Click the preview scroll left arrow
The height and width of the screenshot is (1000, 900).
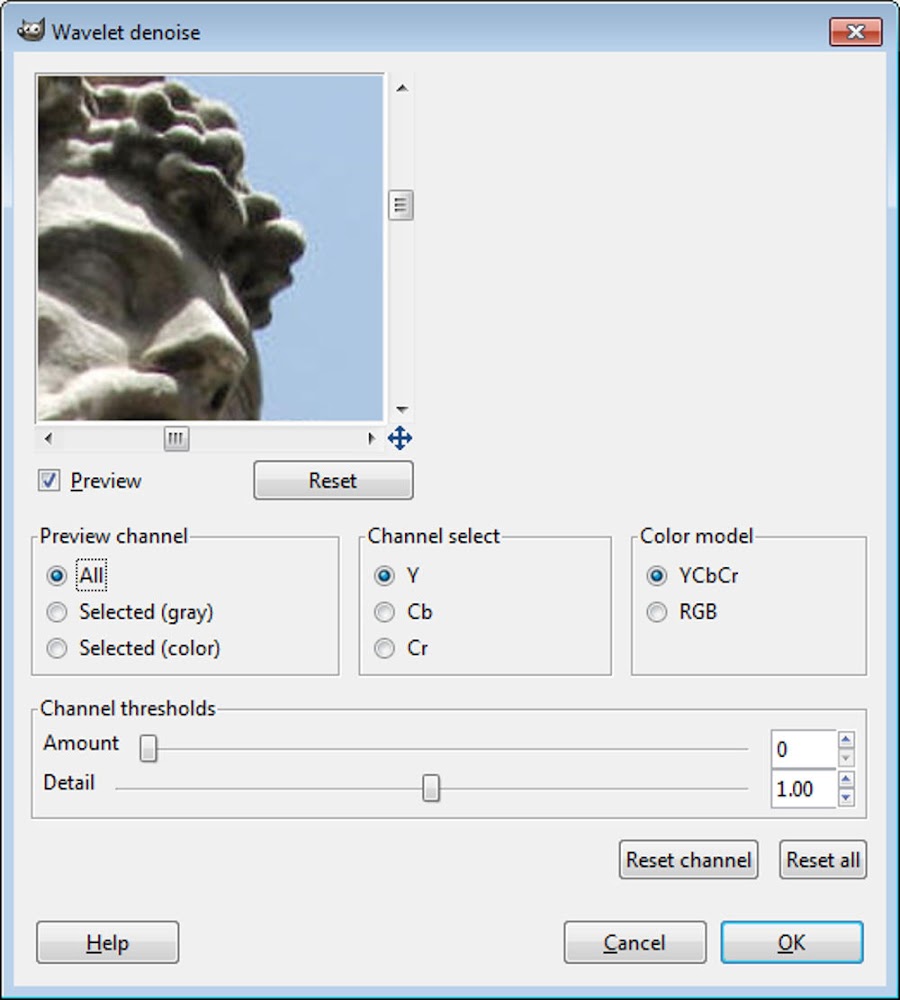click(48, 438)
